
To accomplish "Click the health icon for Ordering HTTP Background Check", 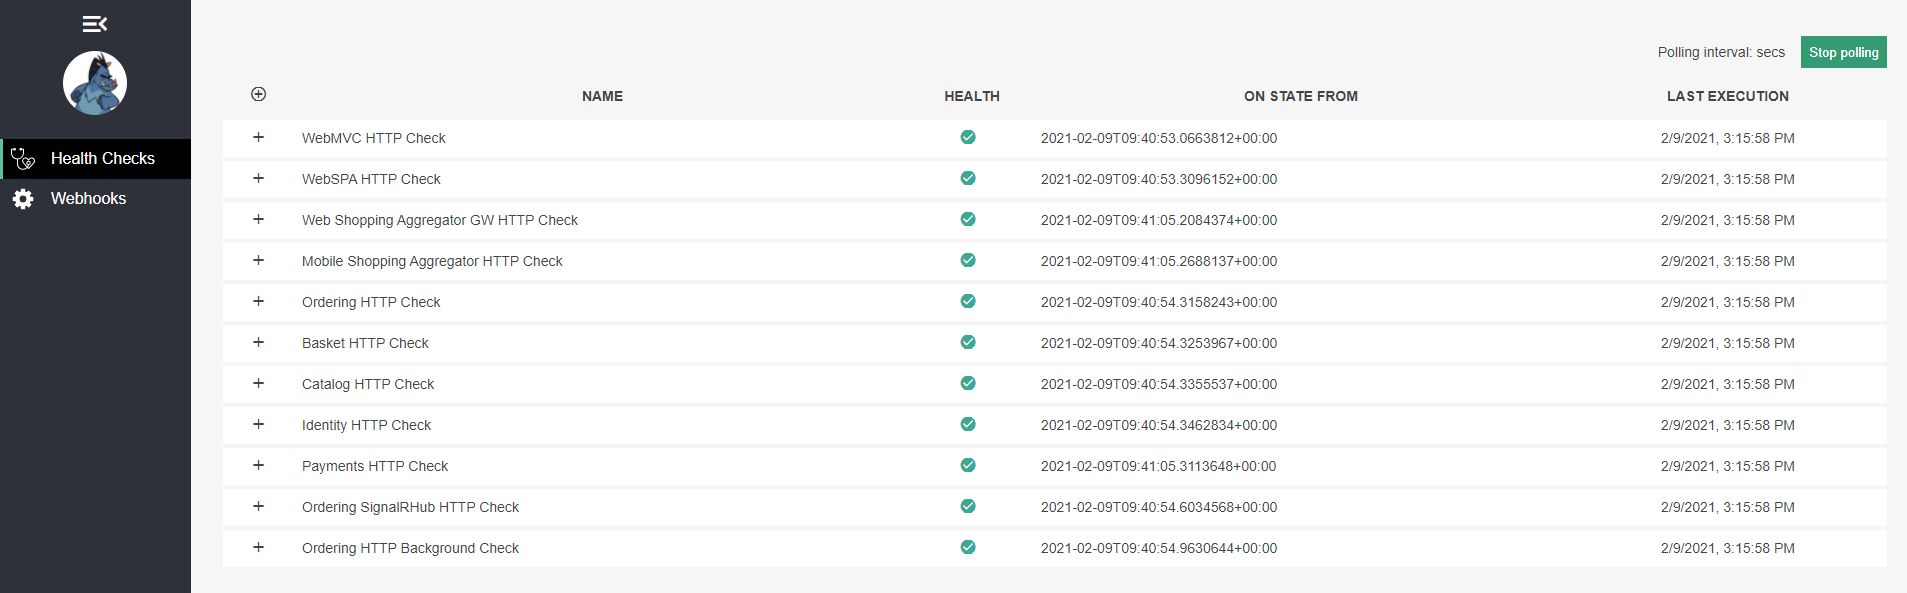I will pos(968,547).
